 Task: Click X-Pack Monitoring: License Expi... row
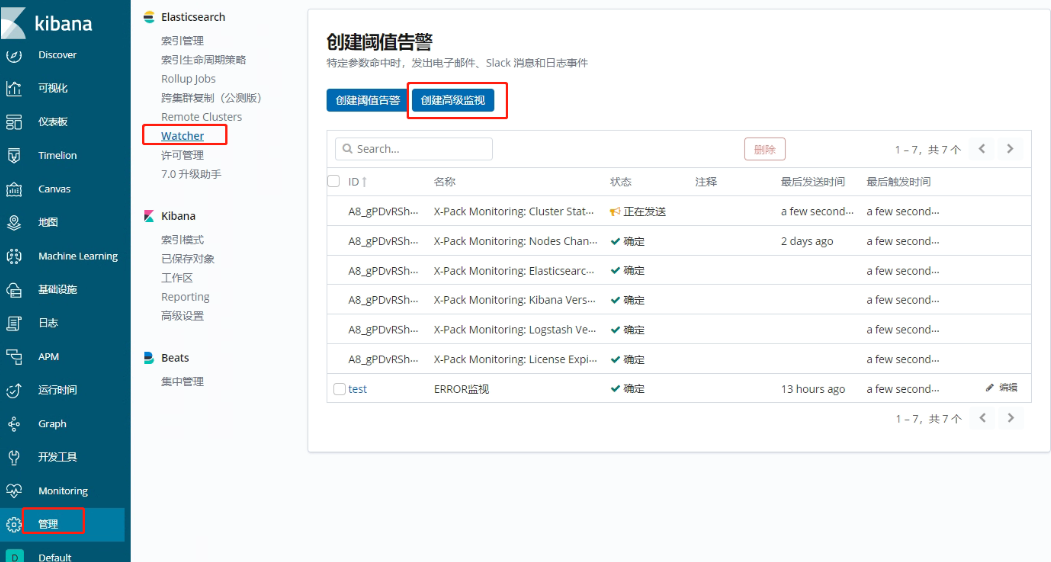[679, 359]
